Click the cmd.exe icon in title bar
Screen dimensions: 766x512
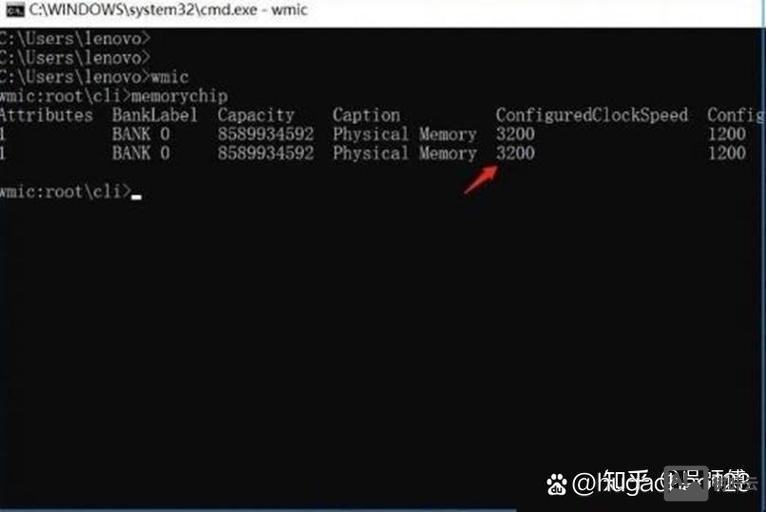(15, 10)
